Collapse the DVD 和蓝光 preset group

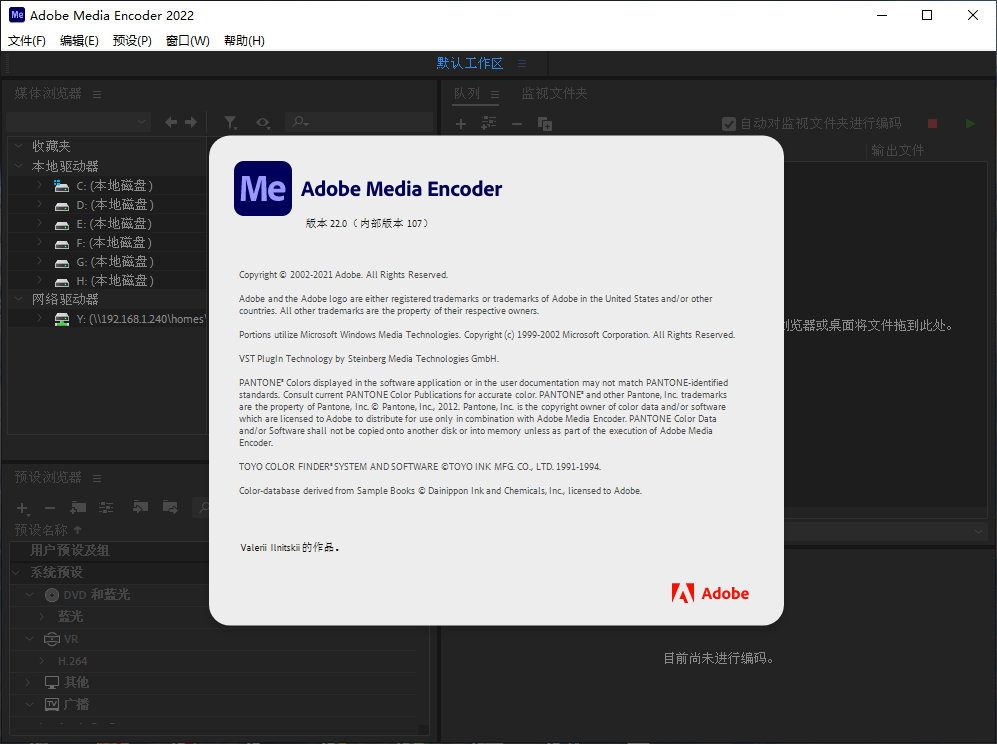(29, 595)
